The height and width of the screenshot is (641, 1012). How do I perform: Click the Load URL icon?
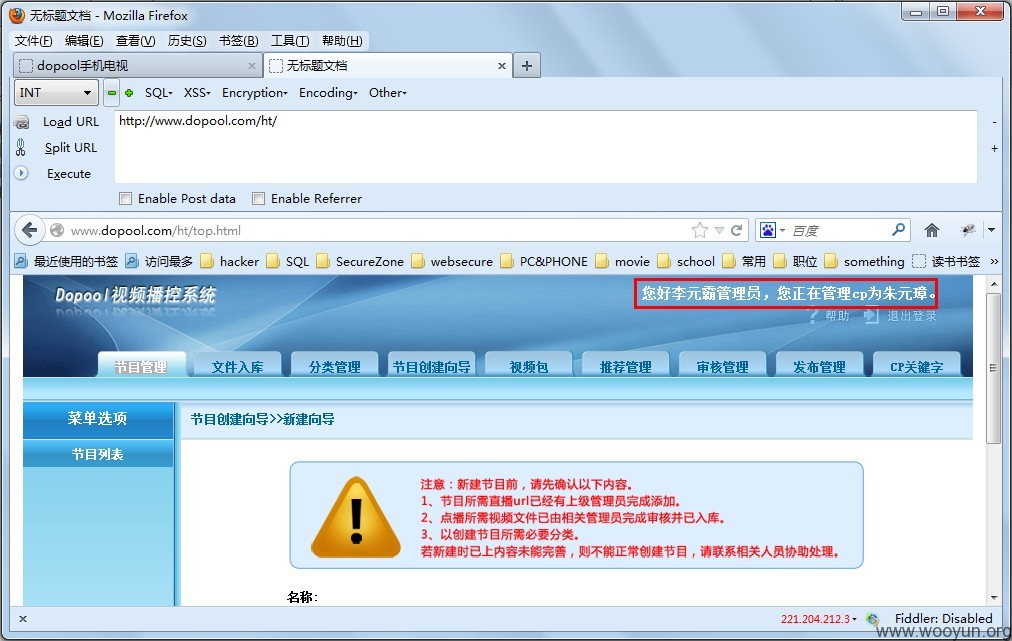pyautogui.click(x=21, y=122)
